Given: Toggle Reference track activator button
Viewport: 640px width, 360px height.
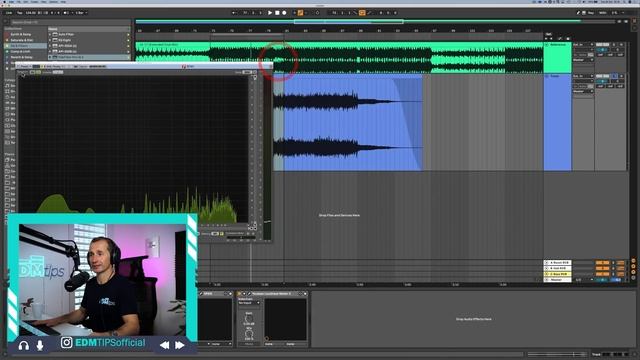Looking at the screenshot, I should [x=602, y=44].
